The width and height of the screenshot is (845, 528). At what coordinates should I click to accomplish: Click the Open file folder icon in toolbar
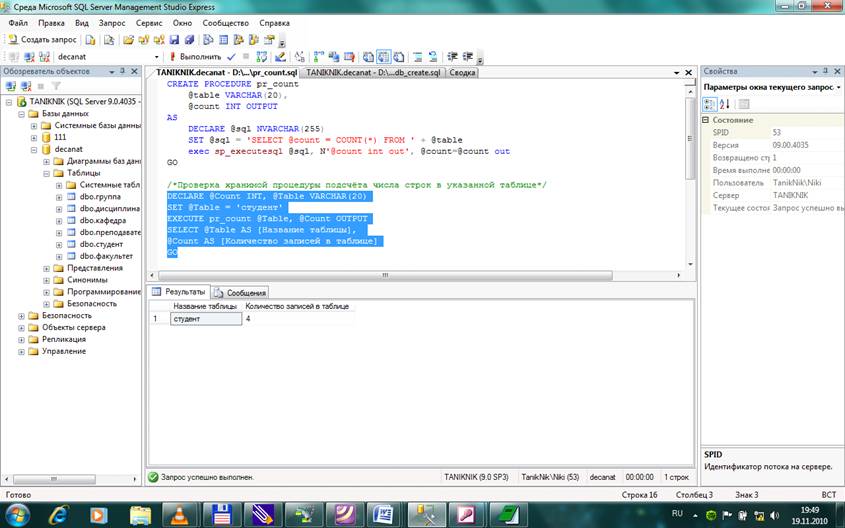coord(129,40)
